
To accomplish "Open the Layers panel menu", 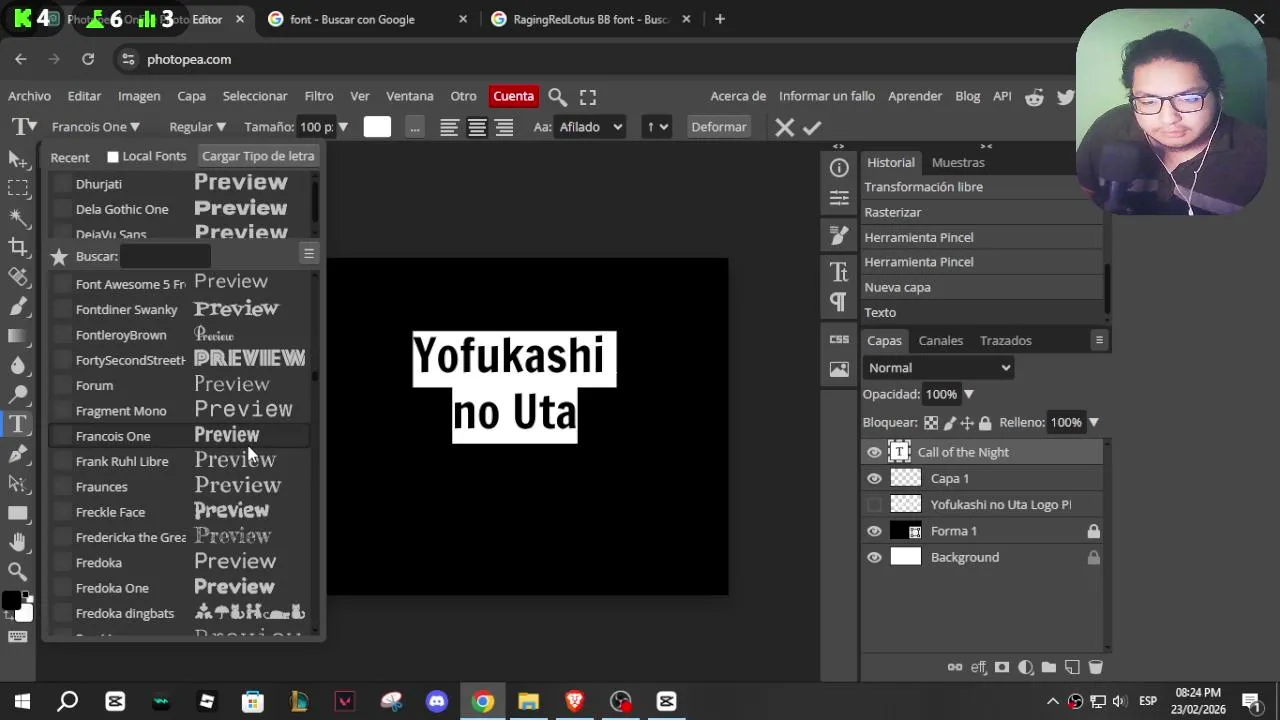I will (1099, 340).
